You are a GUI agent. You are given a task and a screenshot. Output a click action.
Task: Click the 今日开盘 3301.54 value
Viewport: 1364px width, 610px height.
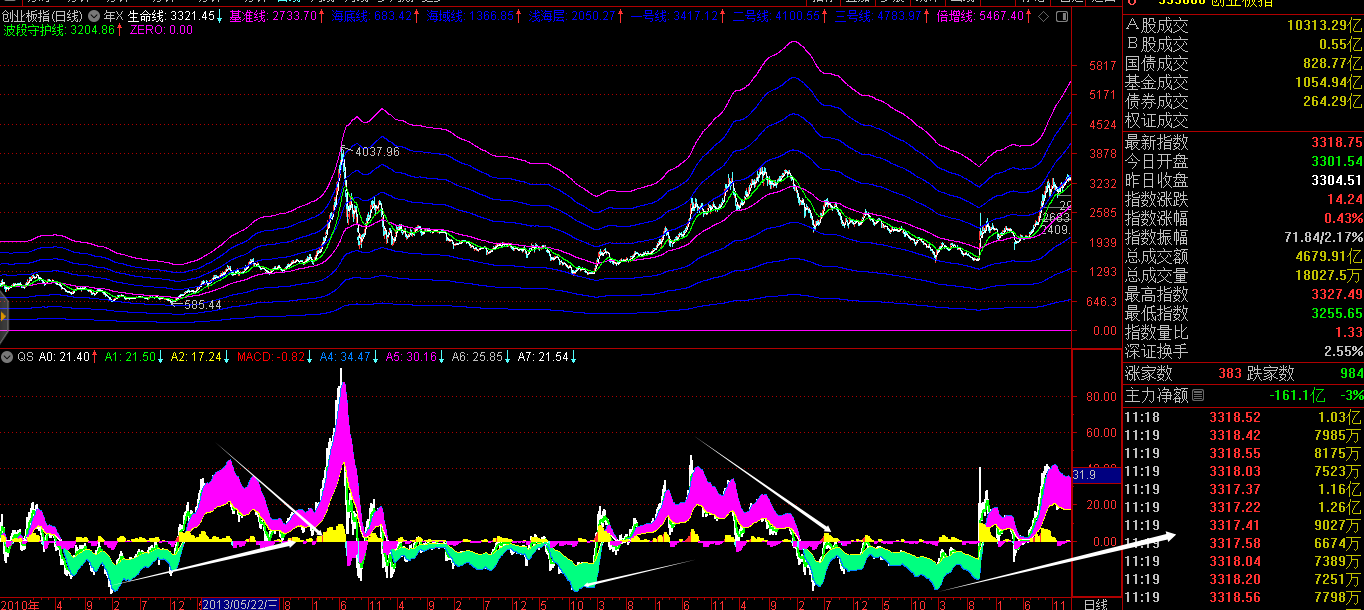1336,161
